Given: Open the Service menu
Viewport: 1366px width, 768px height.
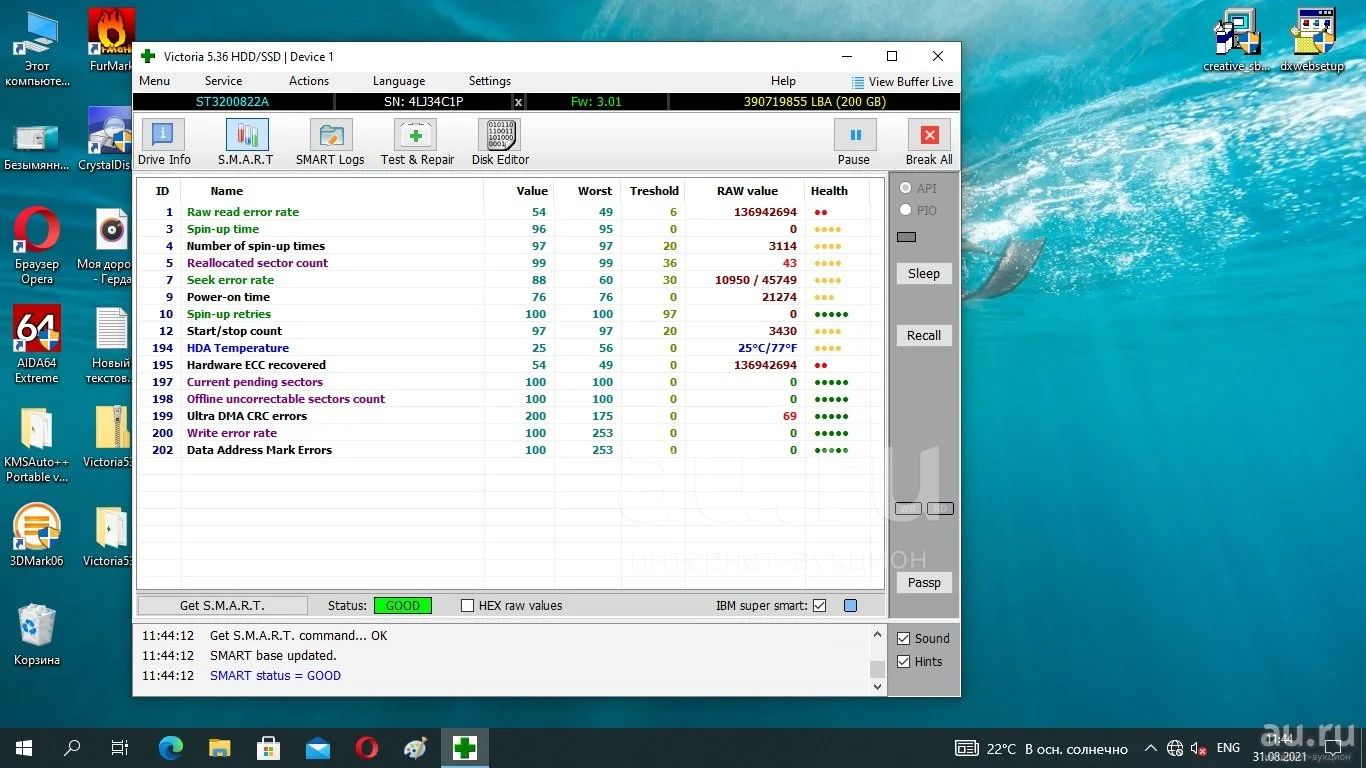Looking at the screenshot, I should pyautogui.click(x=223, y=81).
